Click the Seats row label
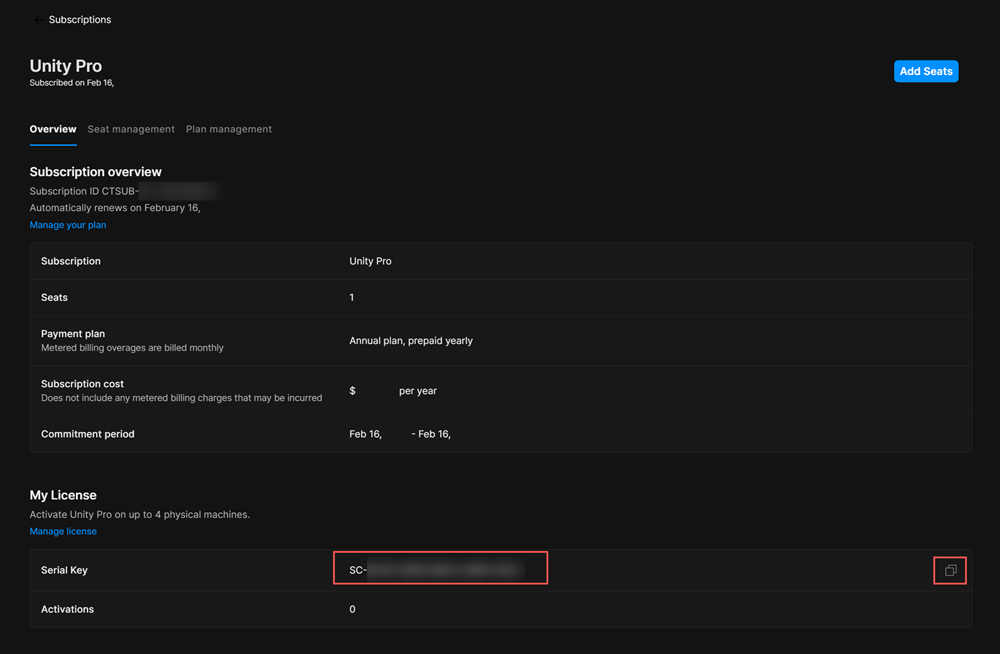 click(54, 297)
